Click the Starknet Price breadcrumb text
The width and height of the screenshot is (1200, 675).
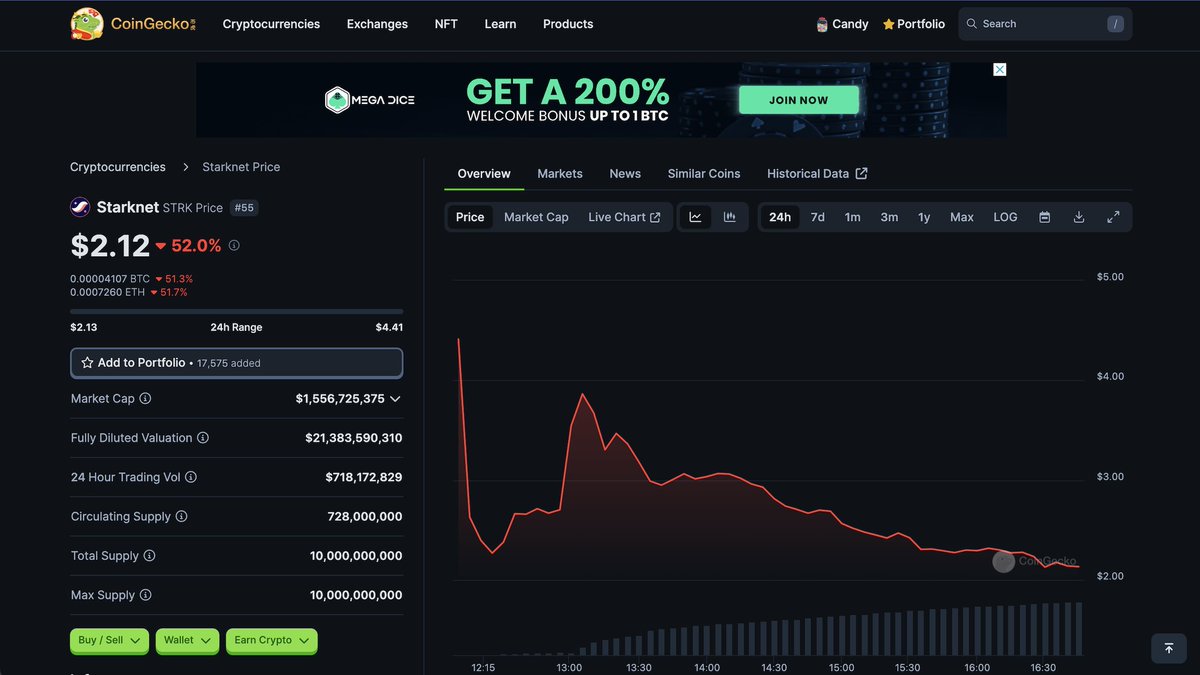click(241, 167)
